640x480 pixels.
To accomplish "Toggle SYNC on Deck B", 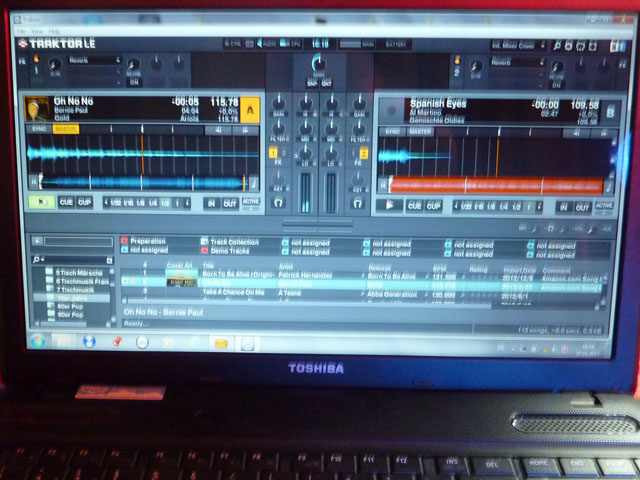I will tap(392, 131).
